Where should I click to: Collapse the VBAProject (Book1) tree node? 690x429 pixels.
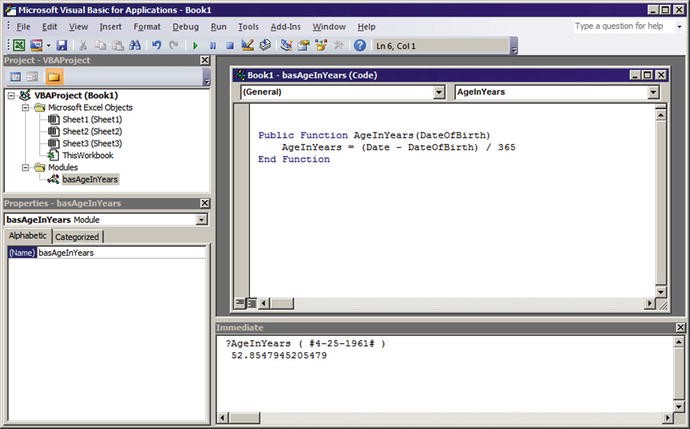click(x=11, y=95)
